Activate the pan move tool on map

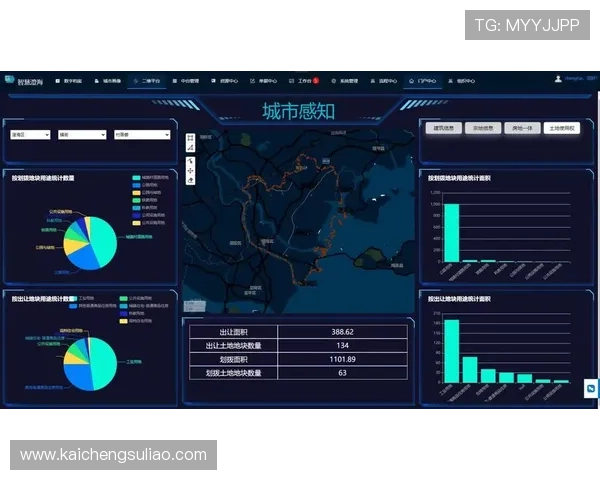[x=190, y=169]
